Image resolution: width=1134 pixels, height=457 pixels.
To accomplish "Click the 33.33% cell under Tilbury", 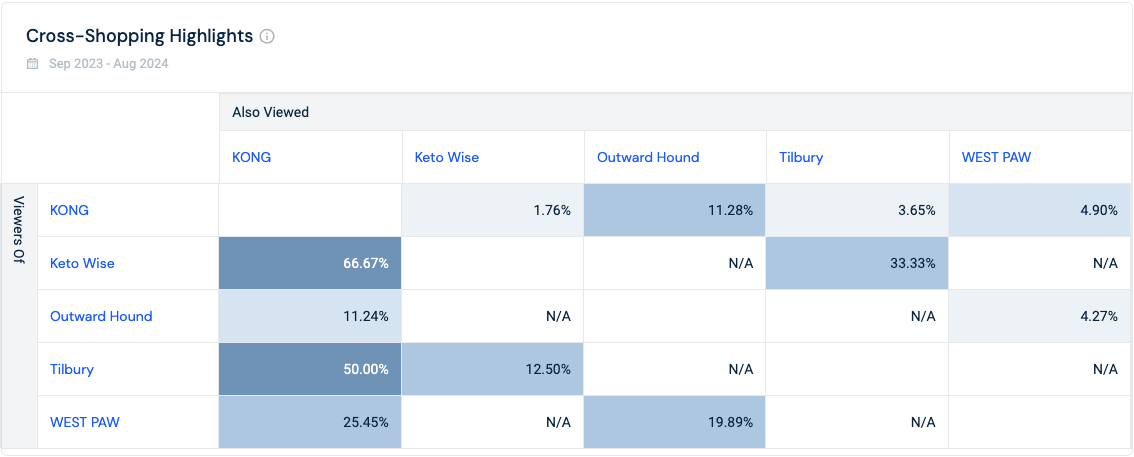I will (x=857, y=263).
